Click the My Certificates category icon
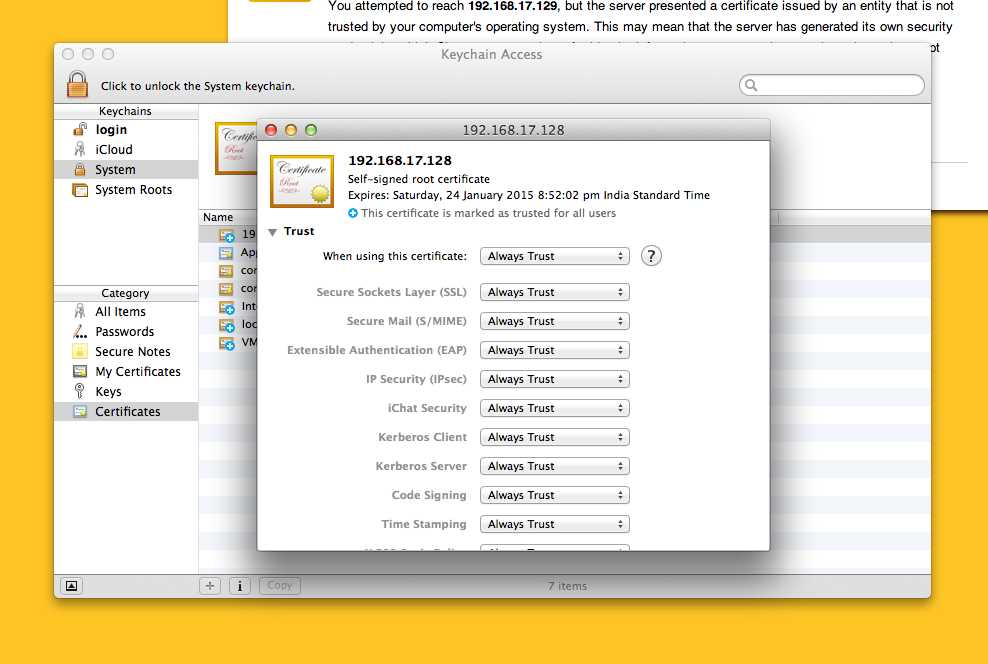Viewport: 988px width, 664px height. pyautogui.click(x=80, y=372)
